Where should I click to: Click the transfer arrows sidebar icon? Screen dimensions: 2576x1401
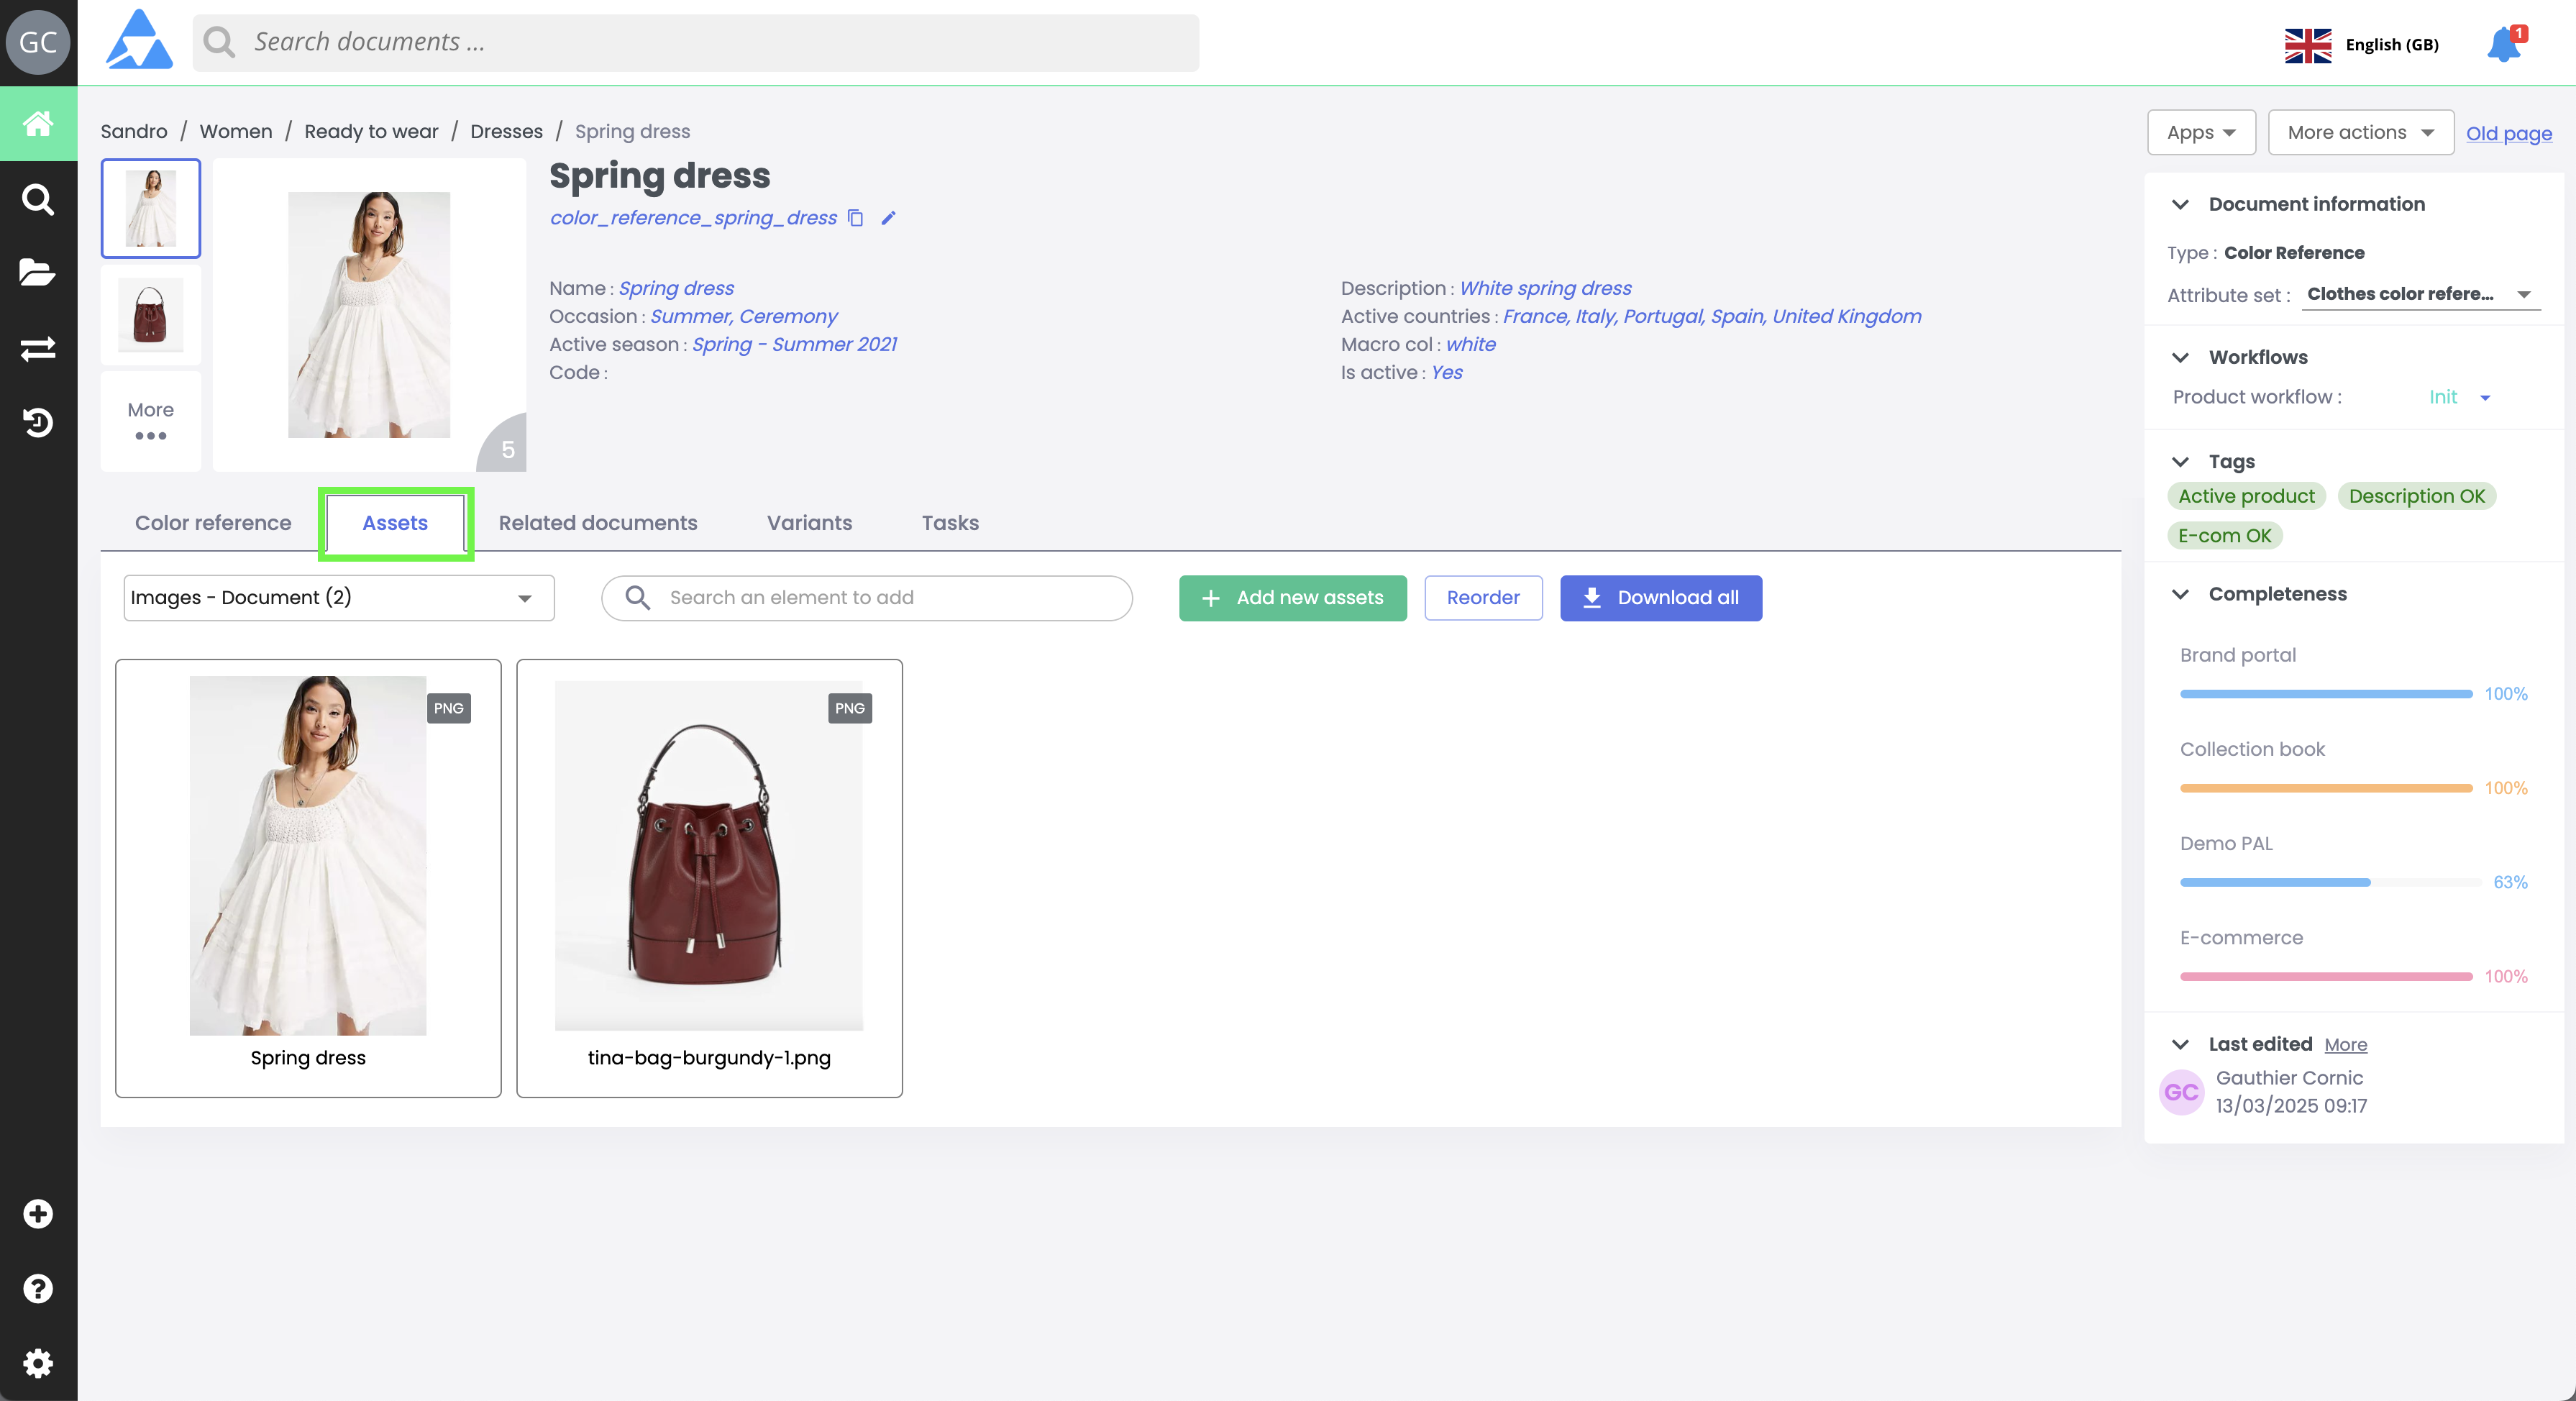38,348
